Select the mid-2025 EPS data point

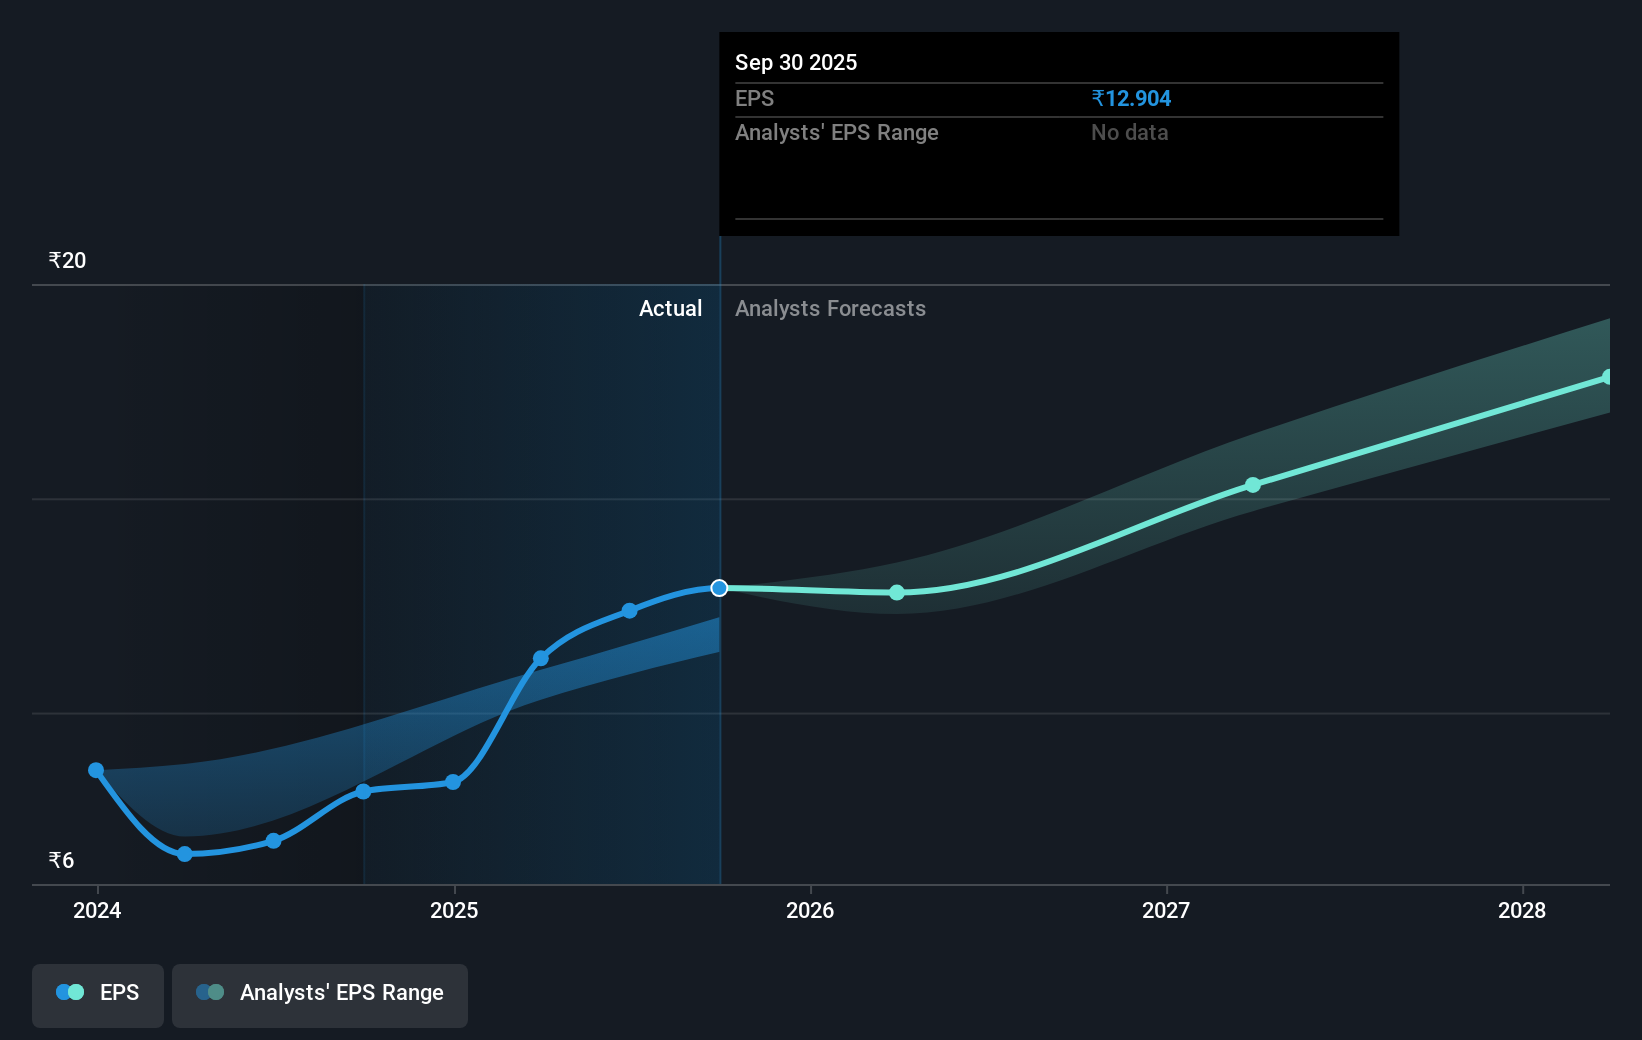(629, 611)
